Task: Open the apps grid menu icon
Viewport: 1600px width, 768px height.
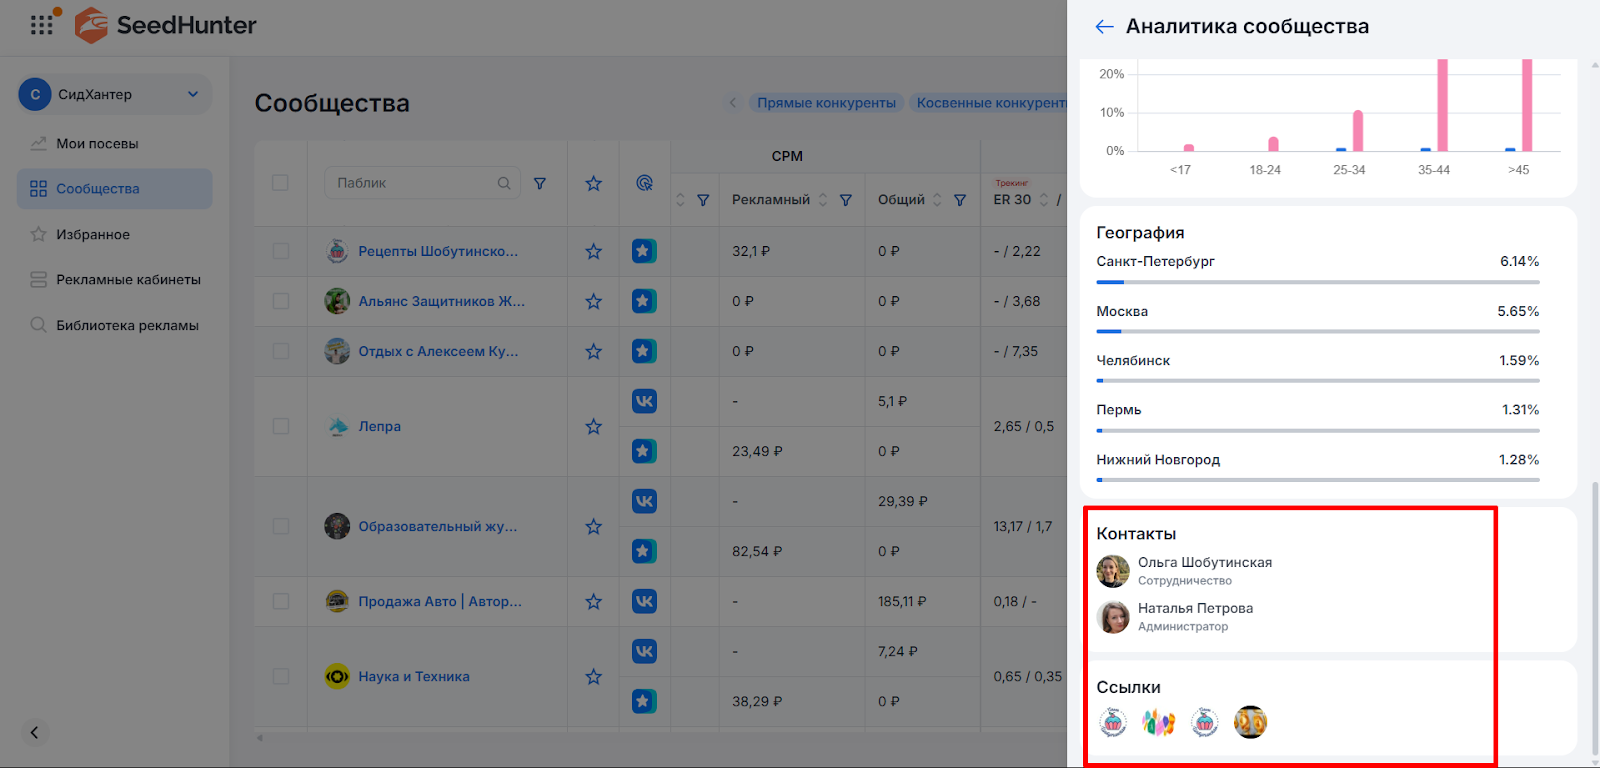Action: pyautogui.click(x=41, y=25)
